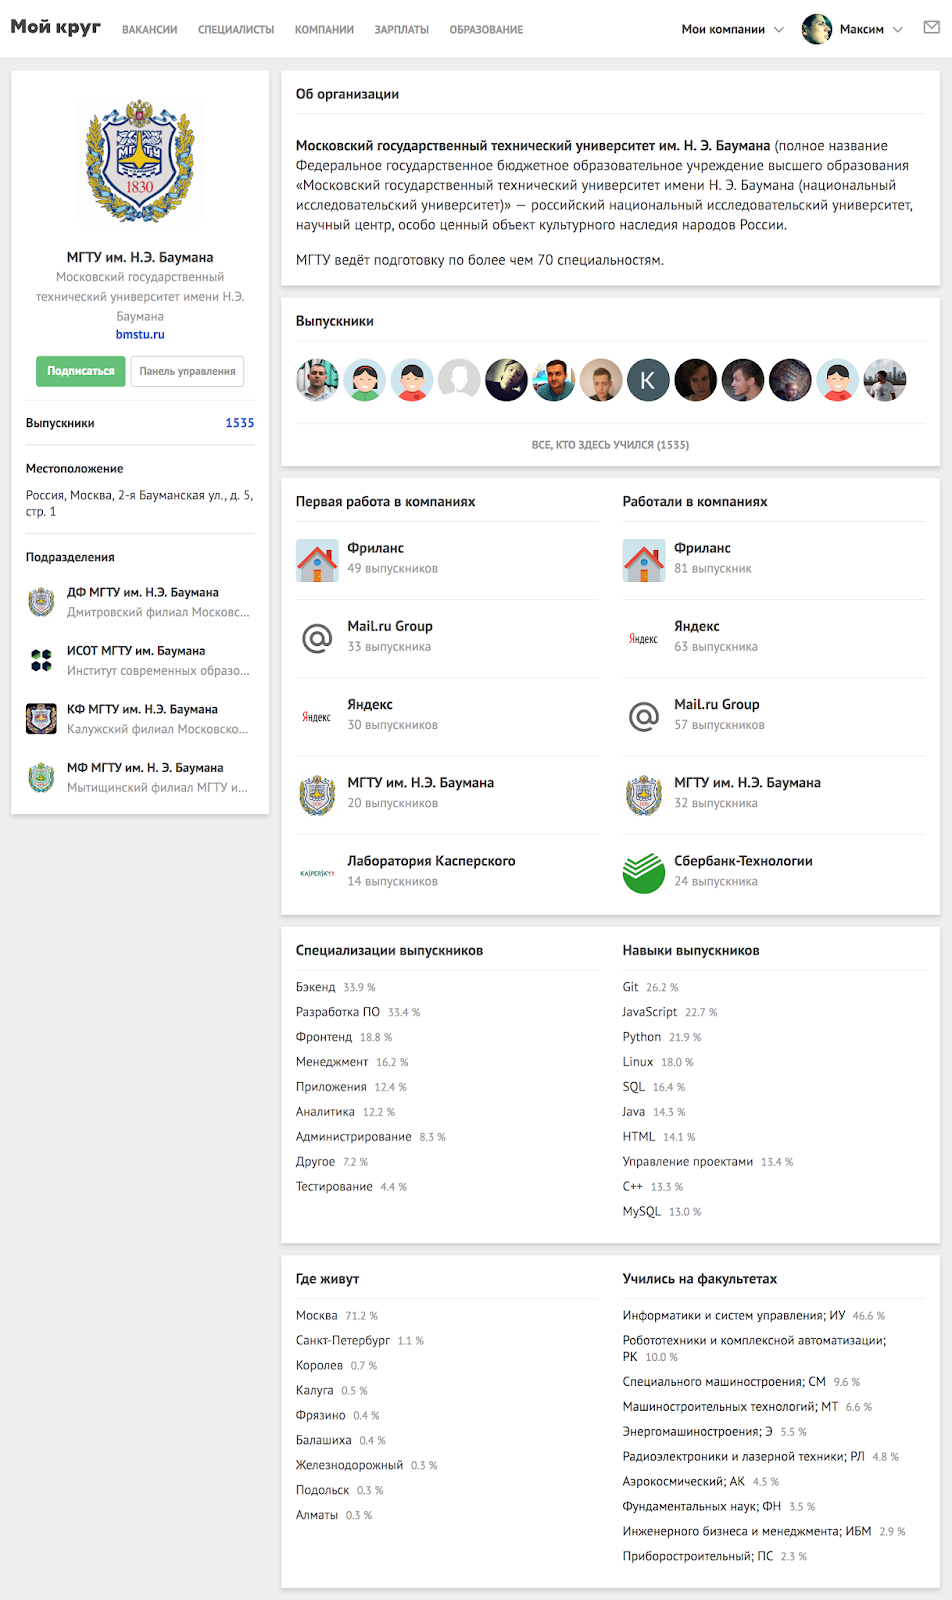Select Образование in the top navigation
952x1600 pixels.
pyautogui.click(x=486, y=30)
